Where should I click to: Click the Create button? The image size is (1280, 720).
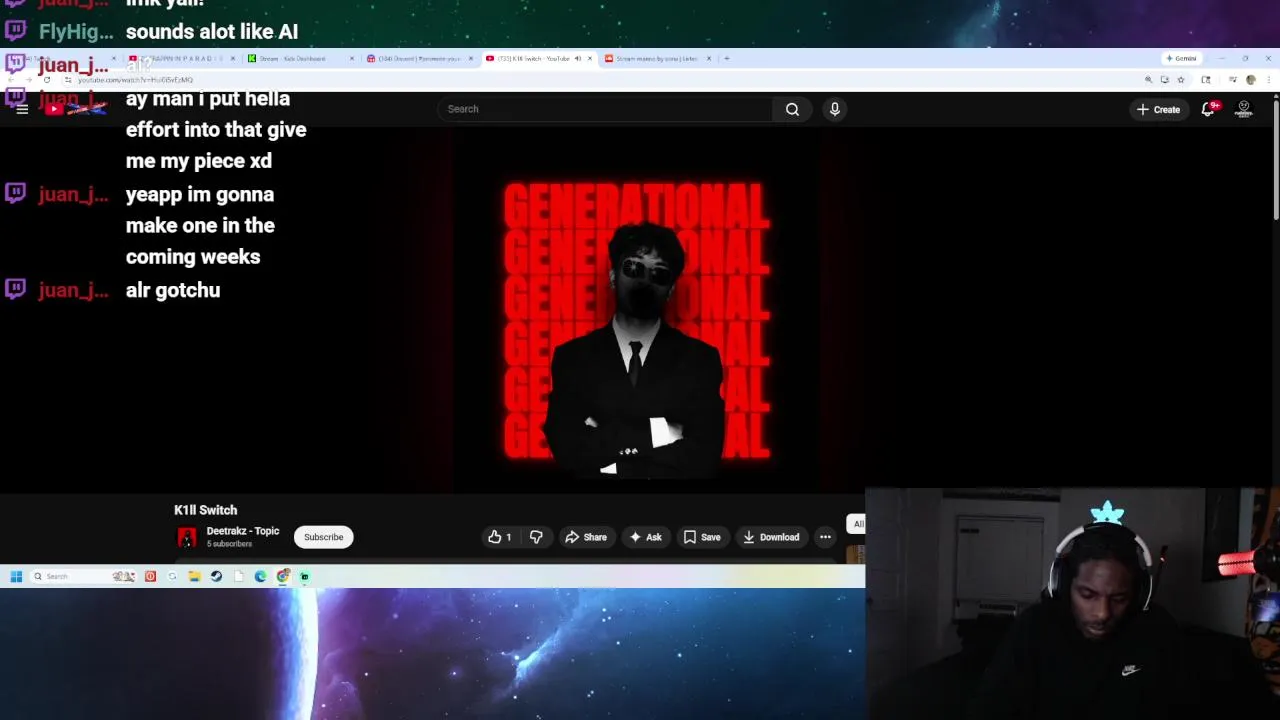[x=1159, y=109]
